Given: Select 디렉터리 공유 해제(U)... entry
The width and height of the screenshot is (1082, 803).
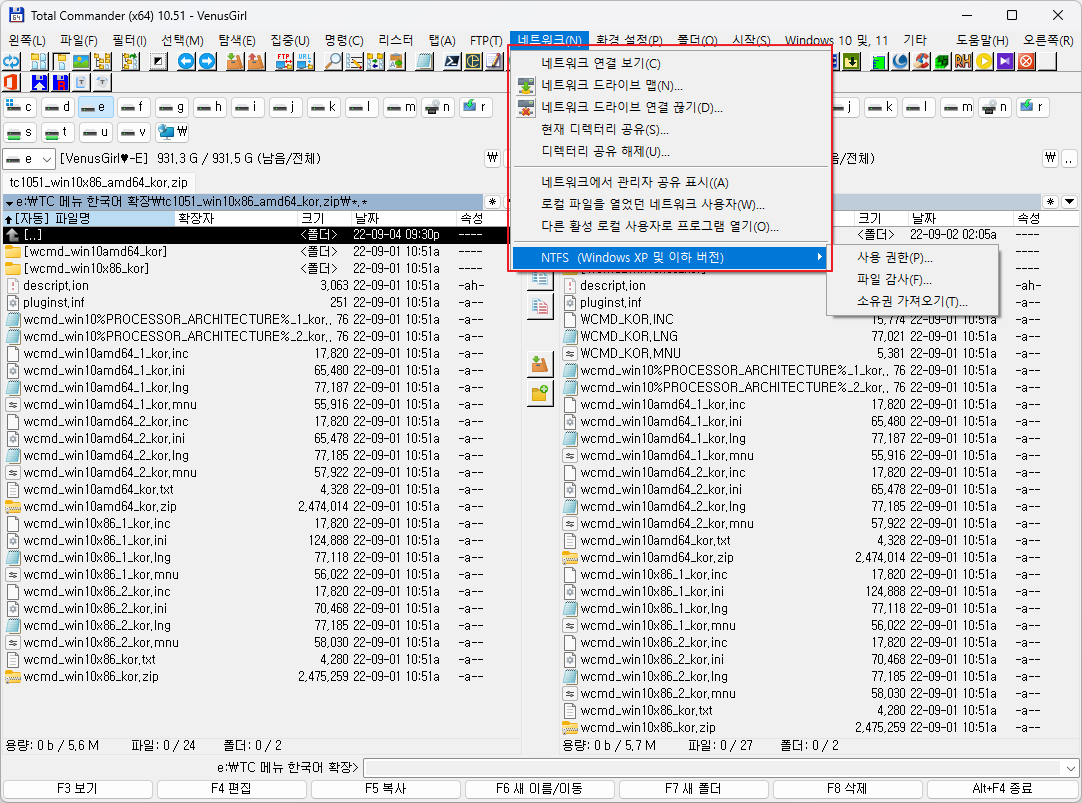Looking at the screenshot, I should coord(669,152).
